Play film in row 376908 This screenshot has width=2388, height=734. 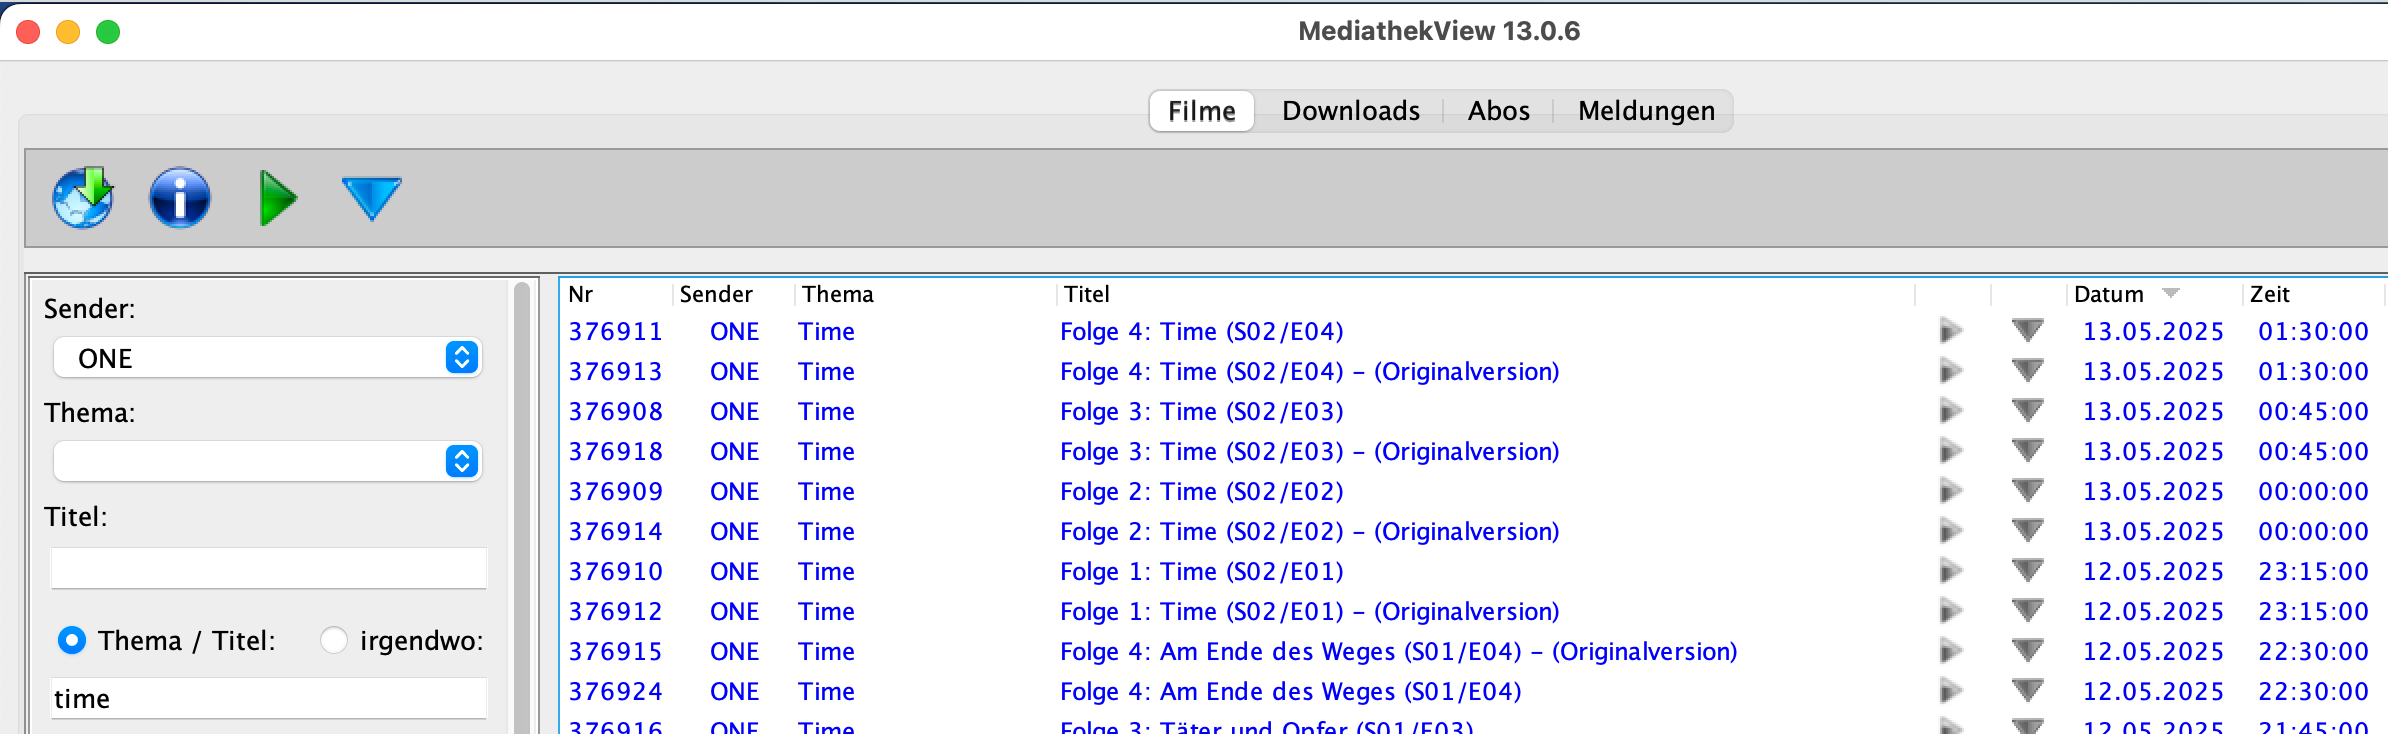[x=1950, y=411]
